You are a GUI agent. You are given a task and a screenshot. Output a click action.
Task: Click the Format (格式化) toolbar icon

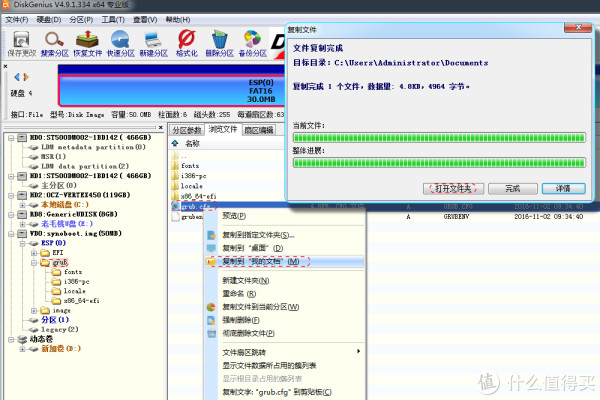tap(186, 44)
